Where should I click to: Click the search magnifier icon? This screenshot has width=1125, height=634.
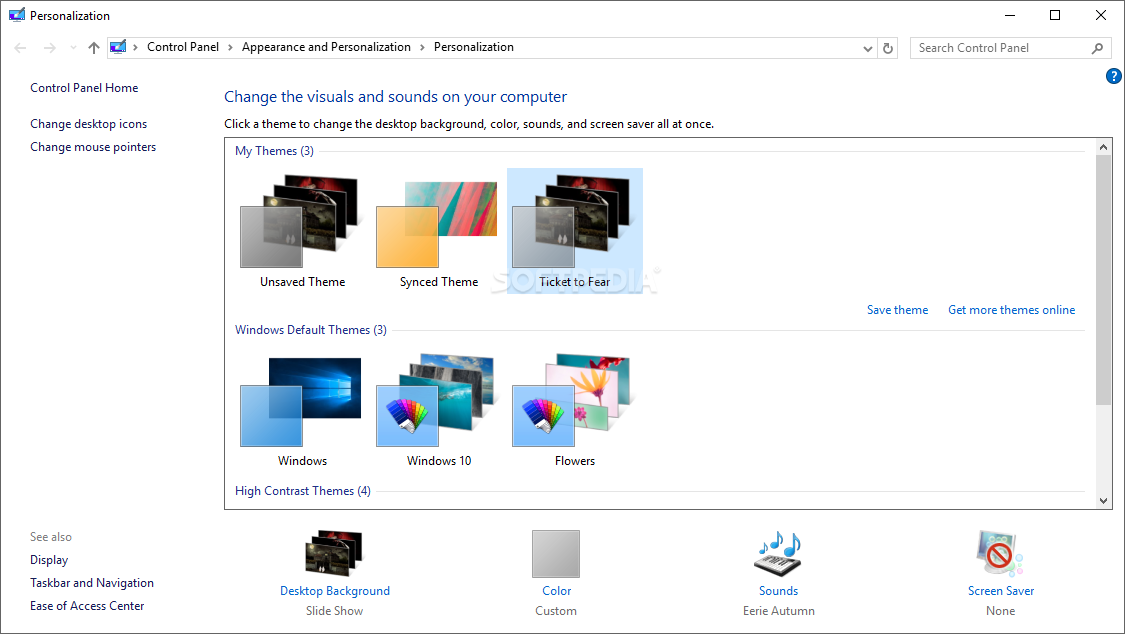1097,48
